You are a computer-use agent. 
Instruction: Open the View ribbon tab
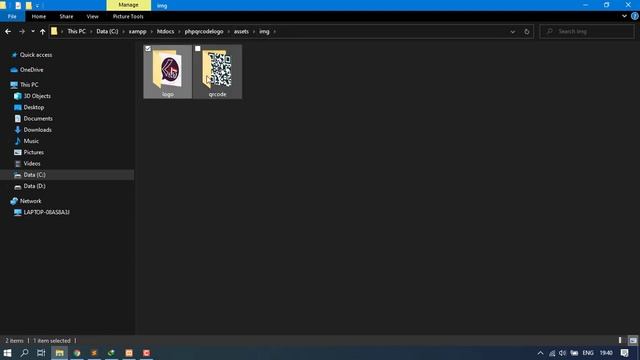[93, 16]
